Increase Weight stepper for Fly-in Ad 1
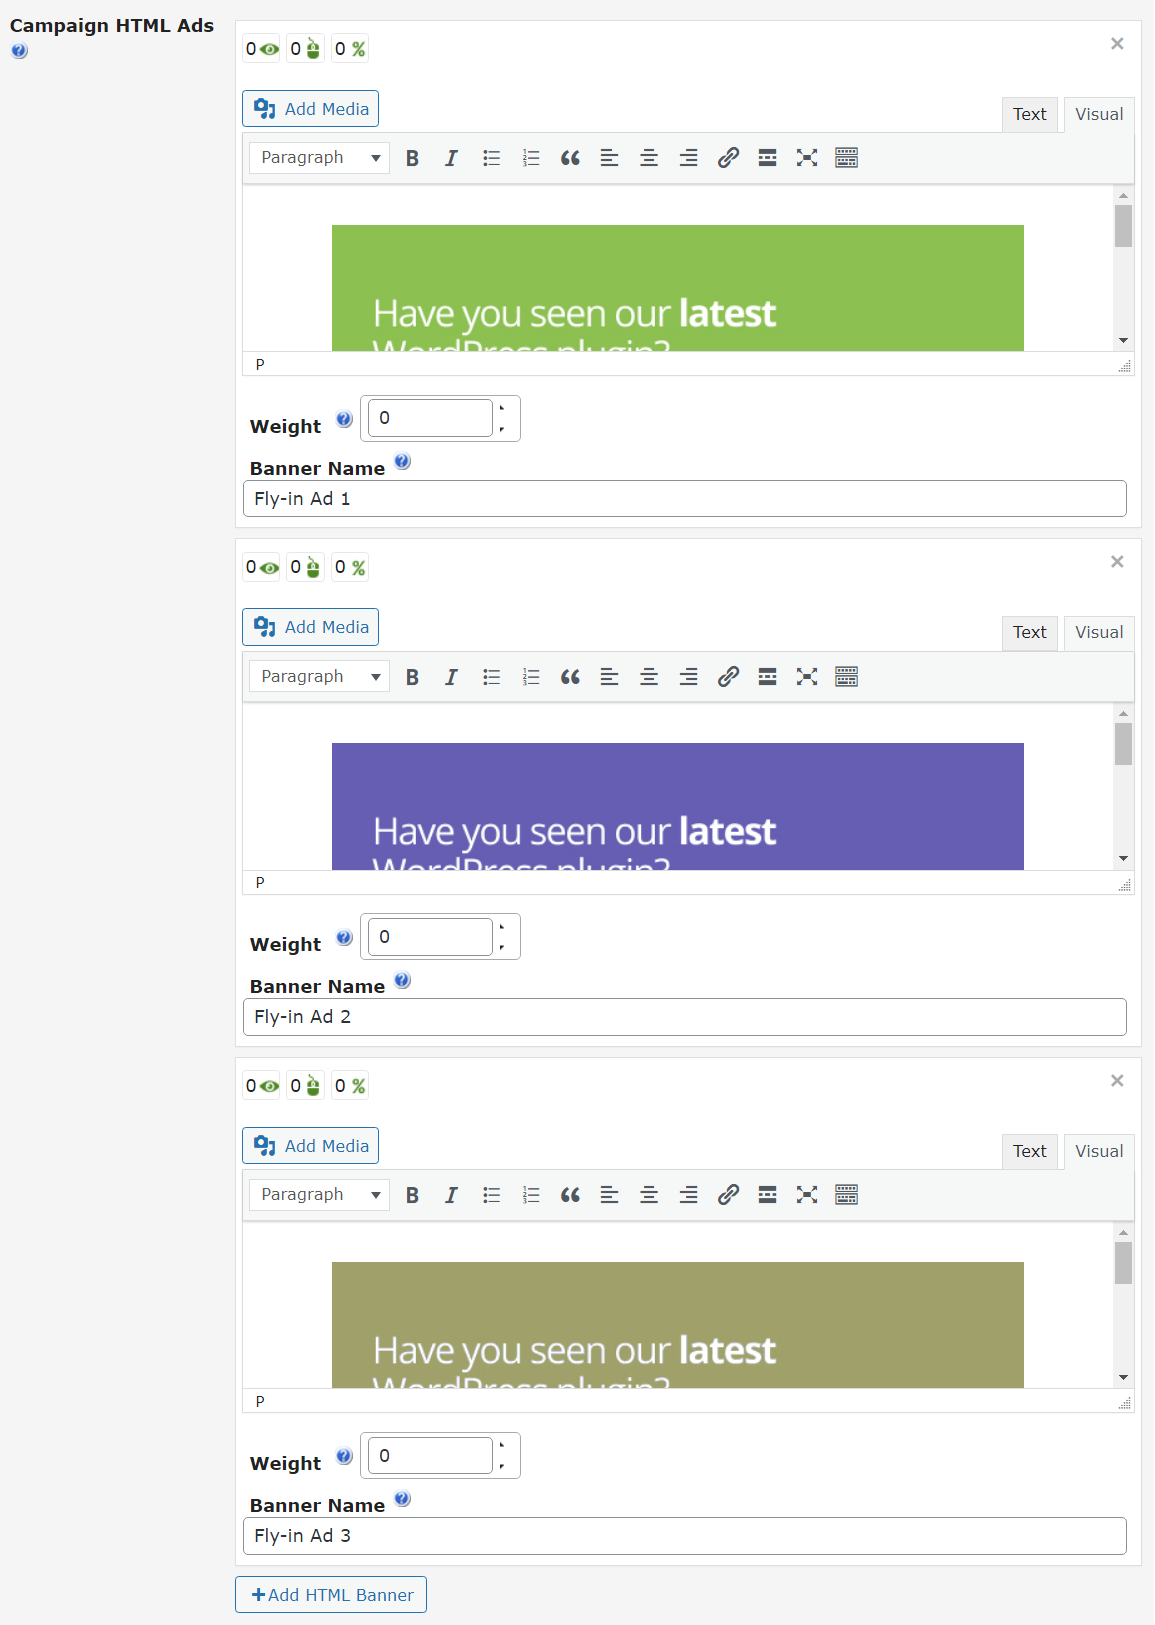 point(502,408)
